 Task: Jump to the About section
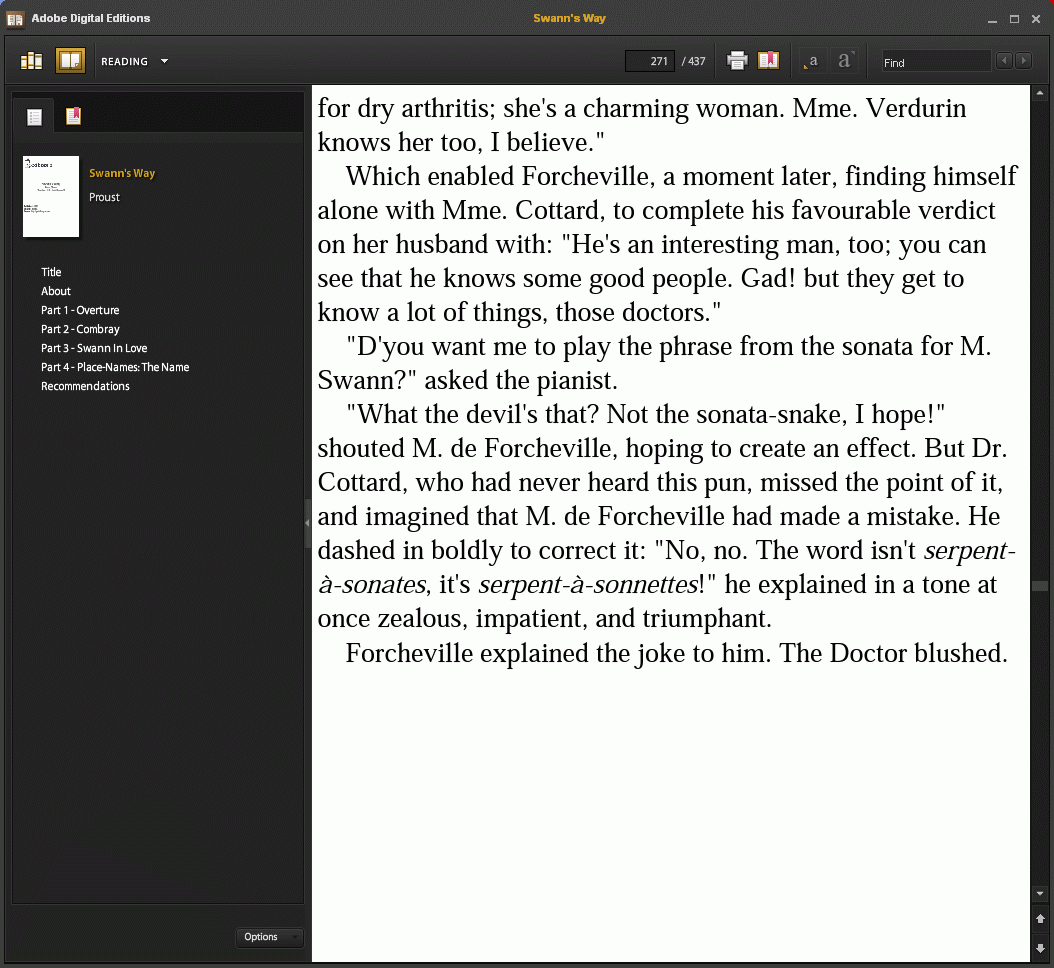click(56, 291)
